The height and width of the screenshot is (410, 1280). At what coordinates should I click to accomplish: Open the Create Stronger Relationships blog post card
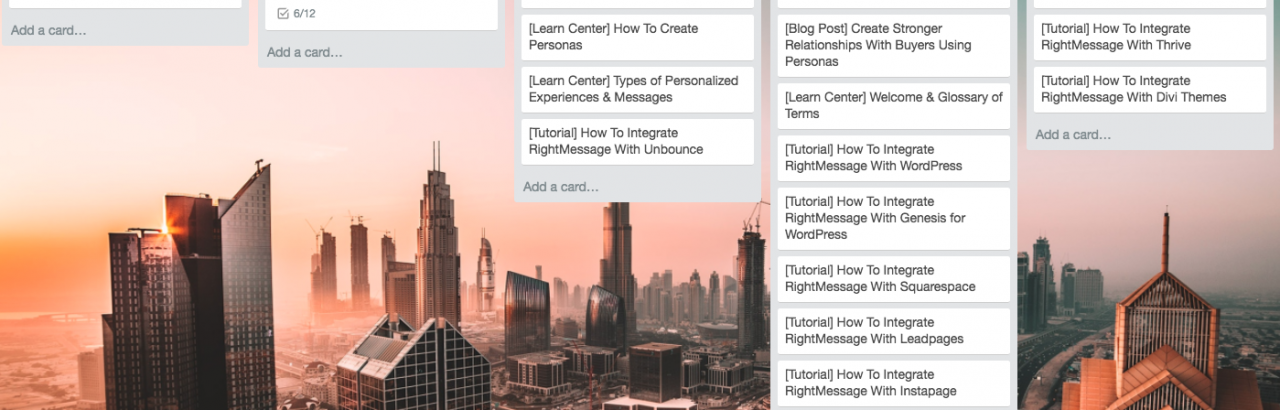click(x=893, y=45)
